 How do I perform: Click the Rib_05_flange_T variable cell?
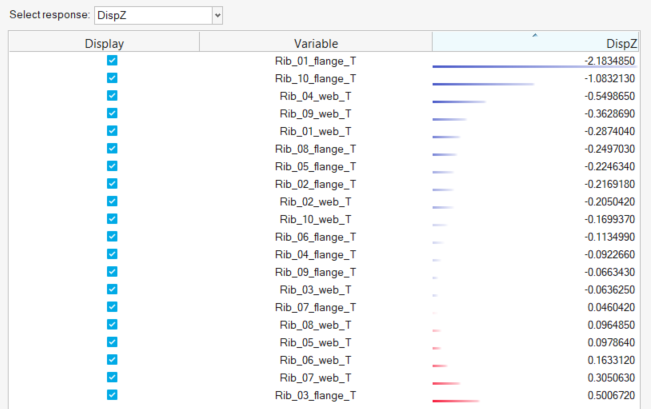point(315,167)
